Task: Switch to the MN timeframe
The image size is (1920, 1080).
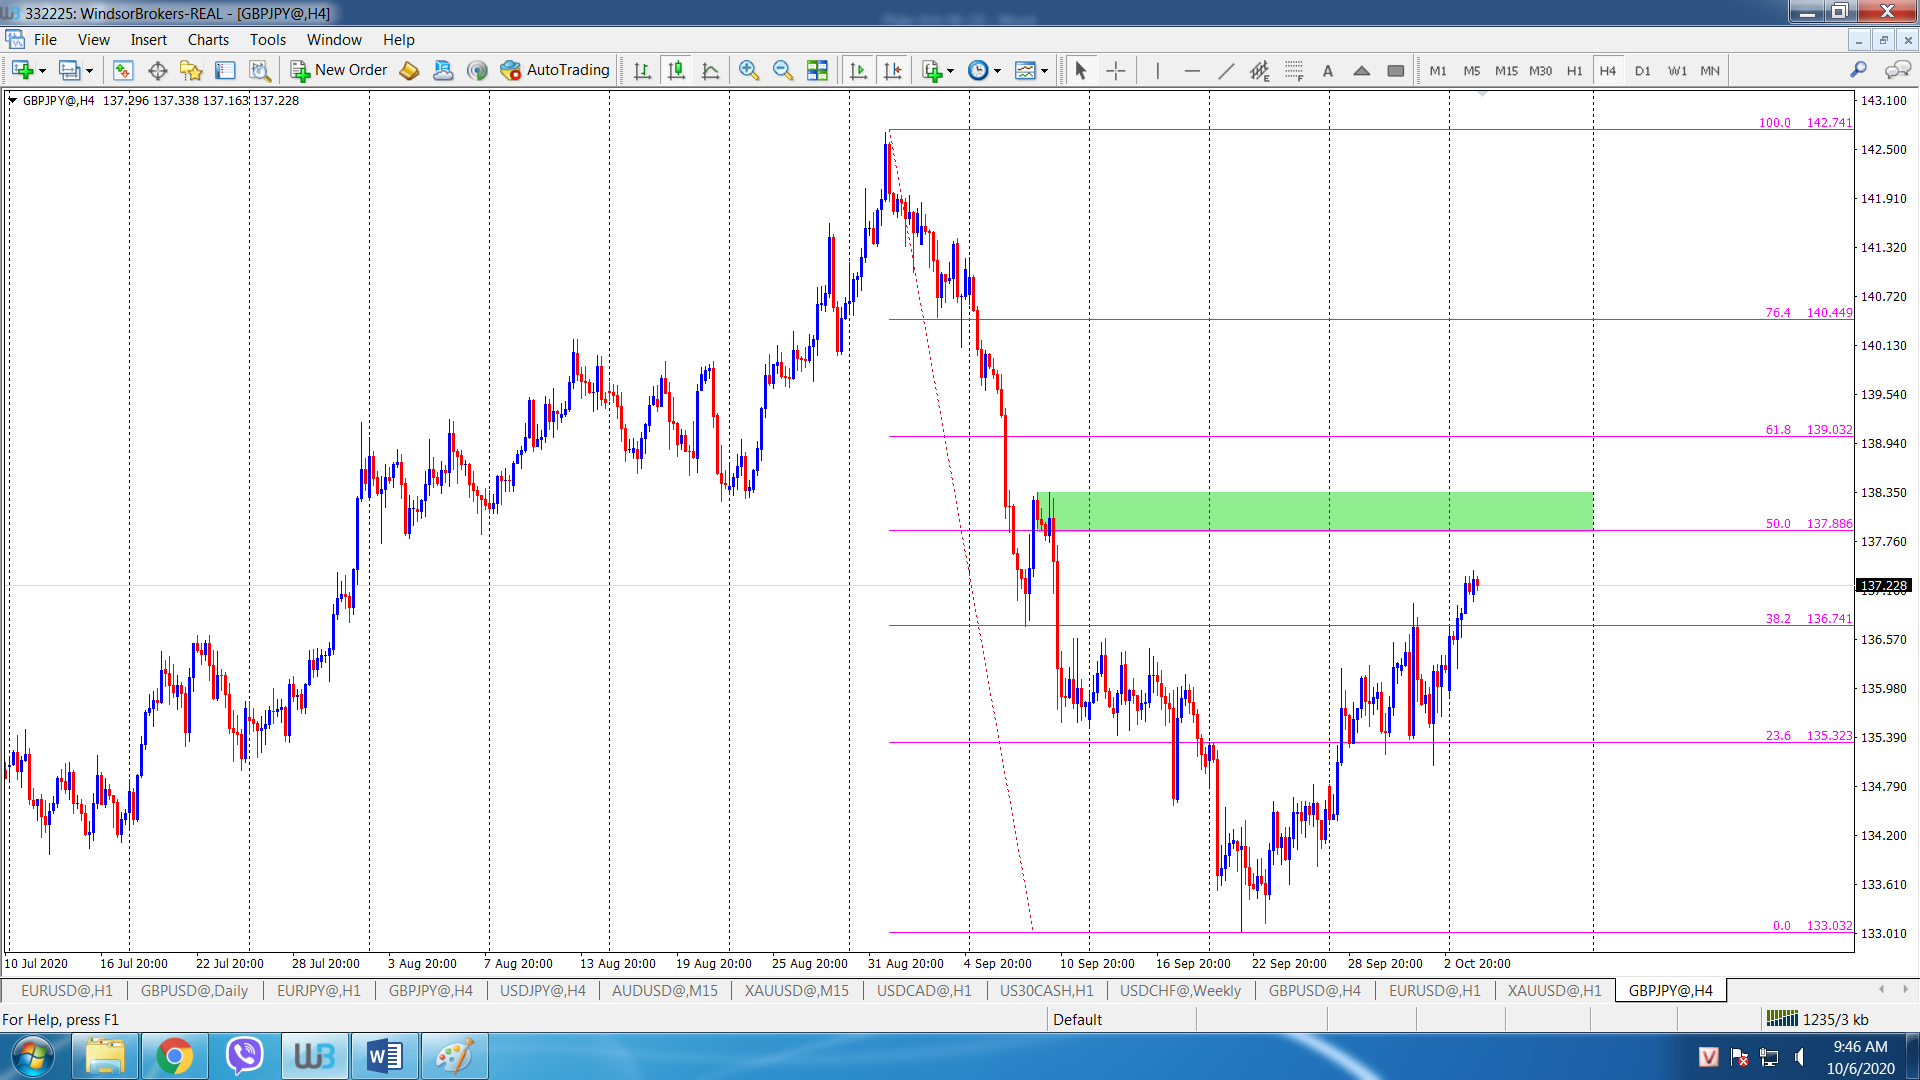Action: (1710, 70)
